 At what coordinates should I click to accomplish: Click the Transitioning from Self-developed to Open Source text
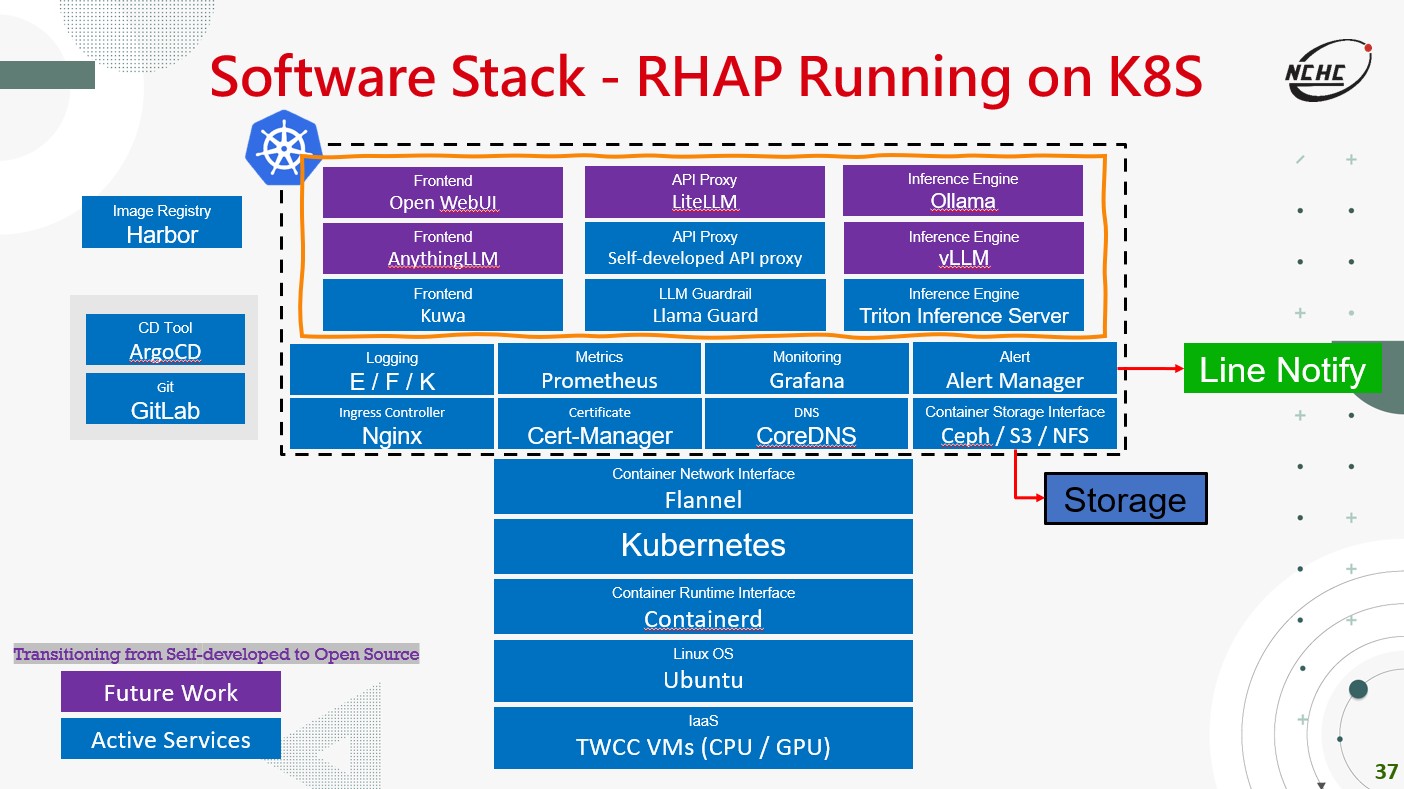click(x=216, y=655)
